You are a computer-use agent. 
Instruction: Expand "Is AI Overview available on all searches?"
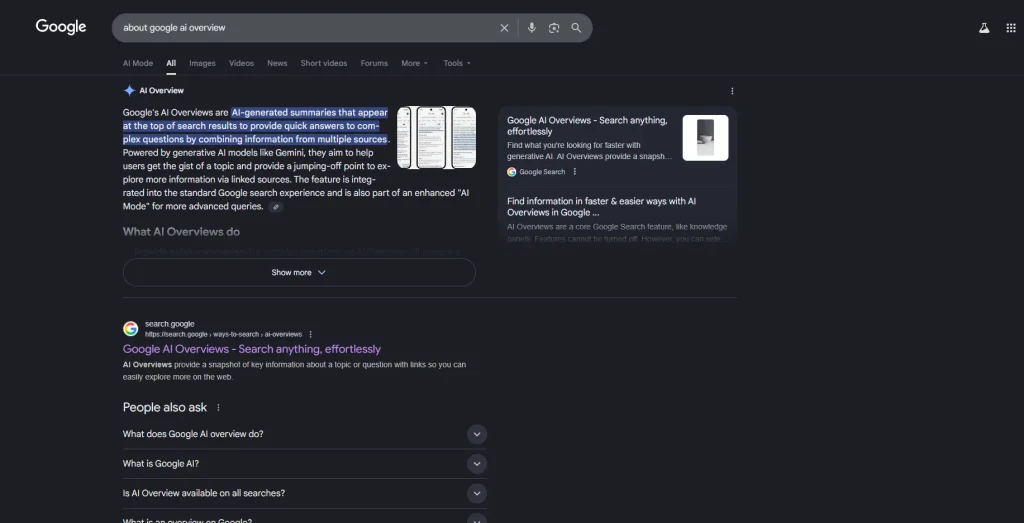304,494
